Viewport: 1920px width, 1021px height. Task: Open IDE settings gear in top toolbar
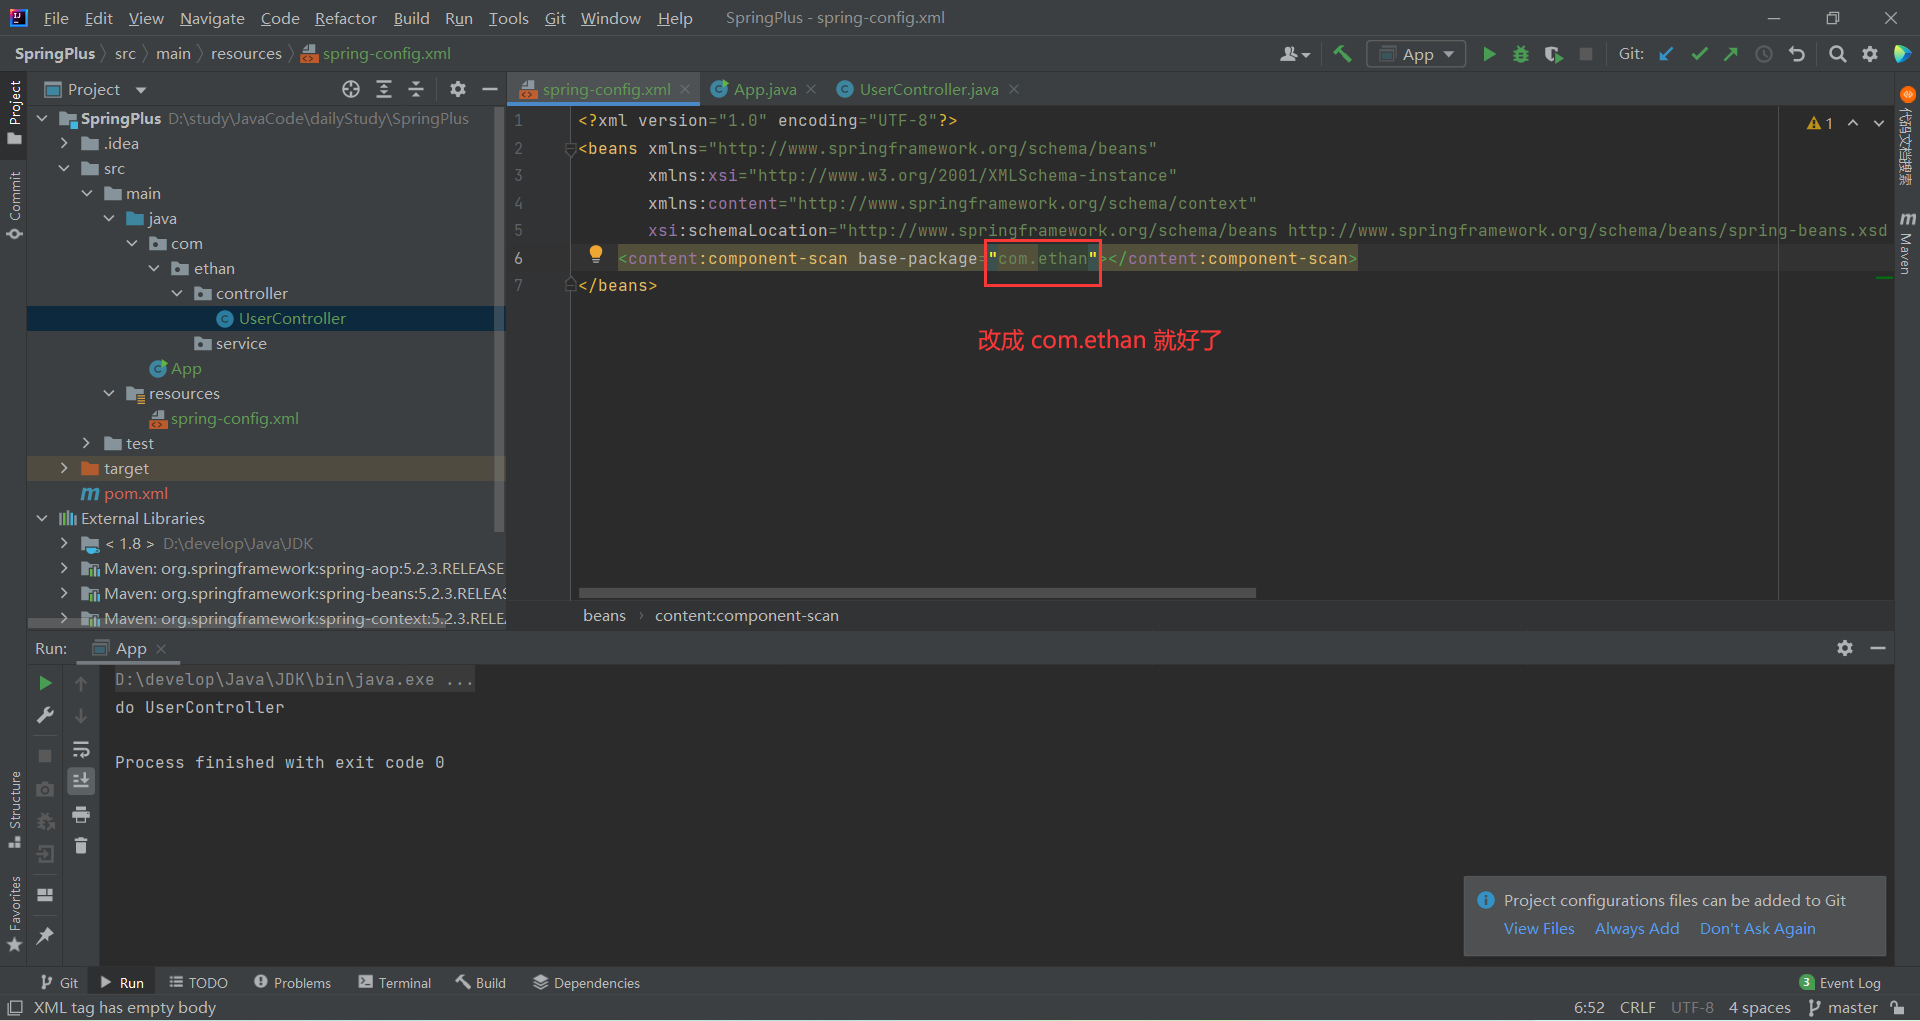click(1870, 54)
